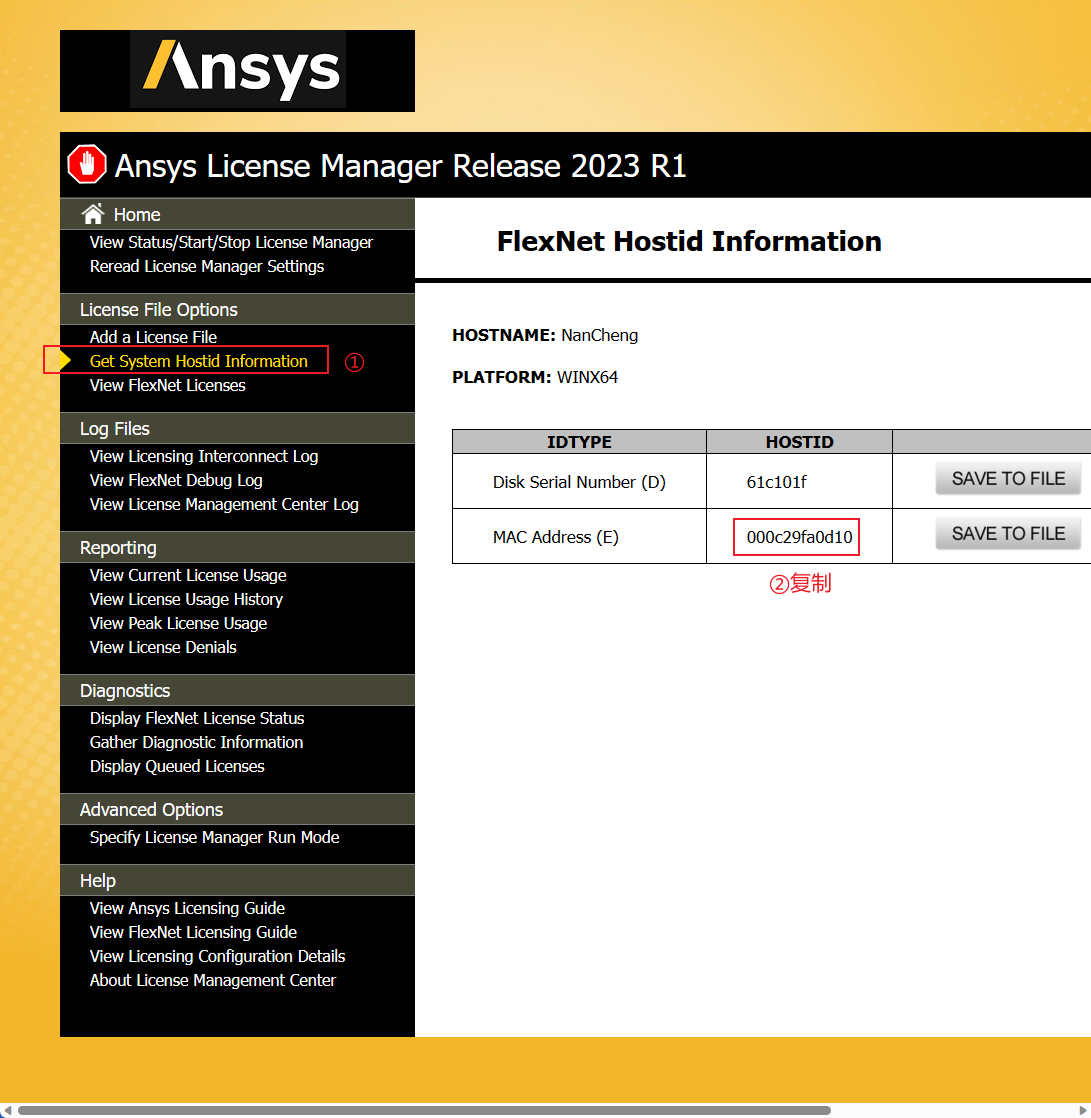
Task: Open the Home menu link
Action: pyautogui.click(x=137, y=215)
